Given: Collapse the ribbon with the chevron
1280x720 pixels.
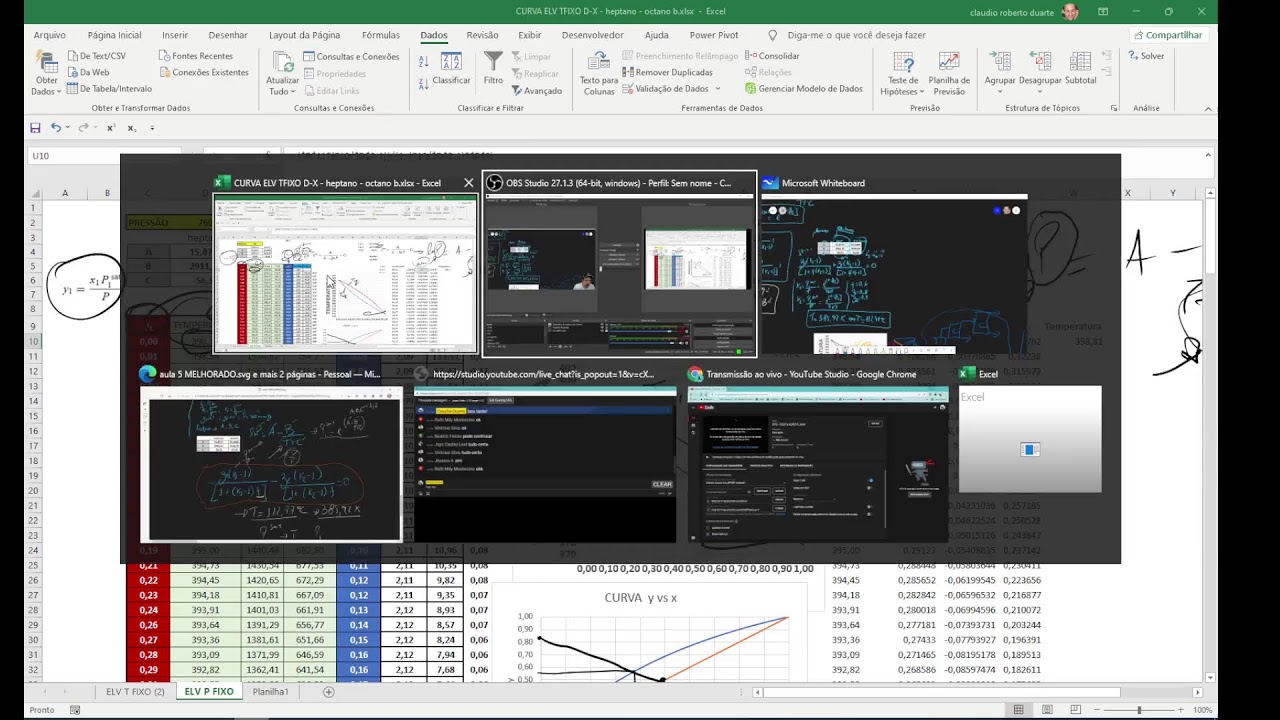Looking at the screenshot, I should [1209, 108].
